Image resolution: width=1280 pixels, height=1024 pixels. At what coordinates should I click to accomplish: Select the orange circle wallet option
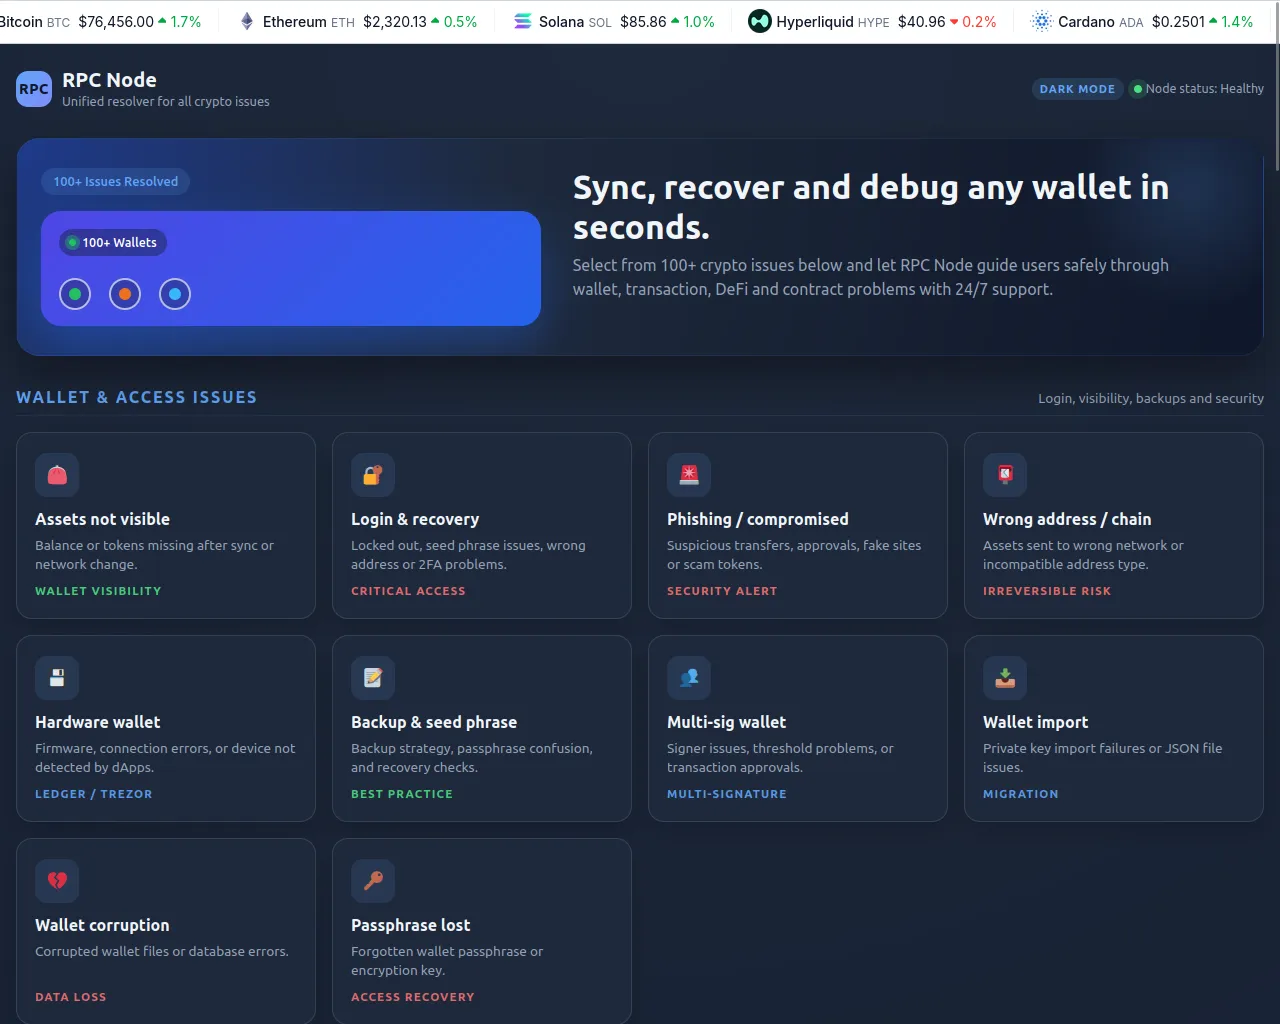125,294
